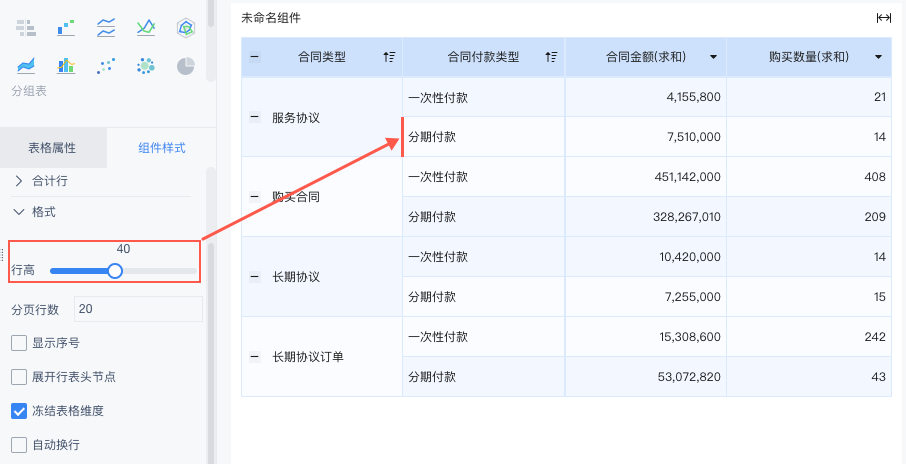The image size is (906, 464).
Task: Switch to the 表格属性 tab
Action: (x=53, y=148)
